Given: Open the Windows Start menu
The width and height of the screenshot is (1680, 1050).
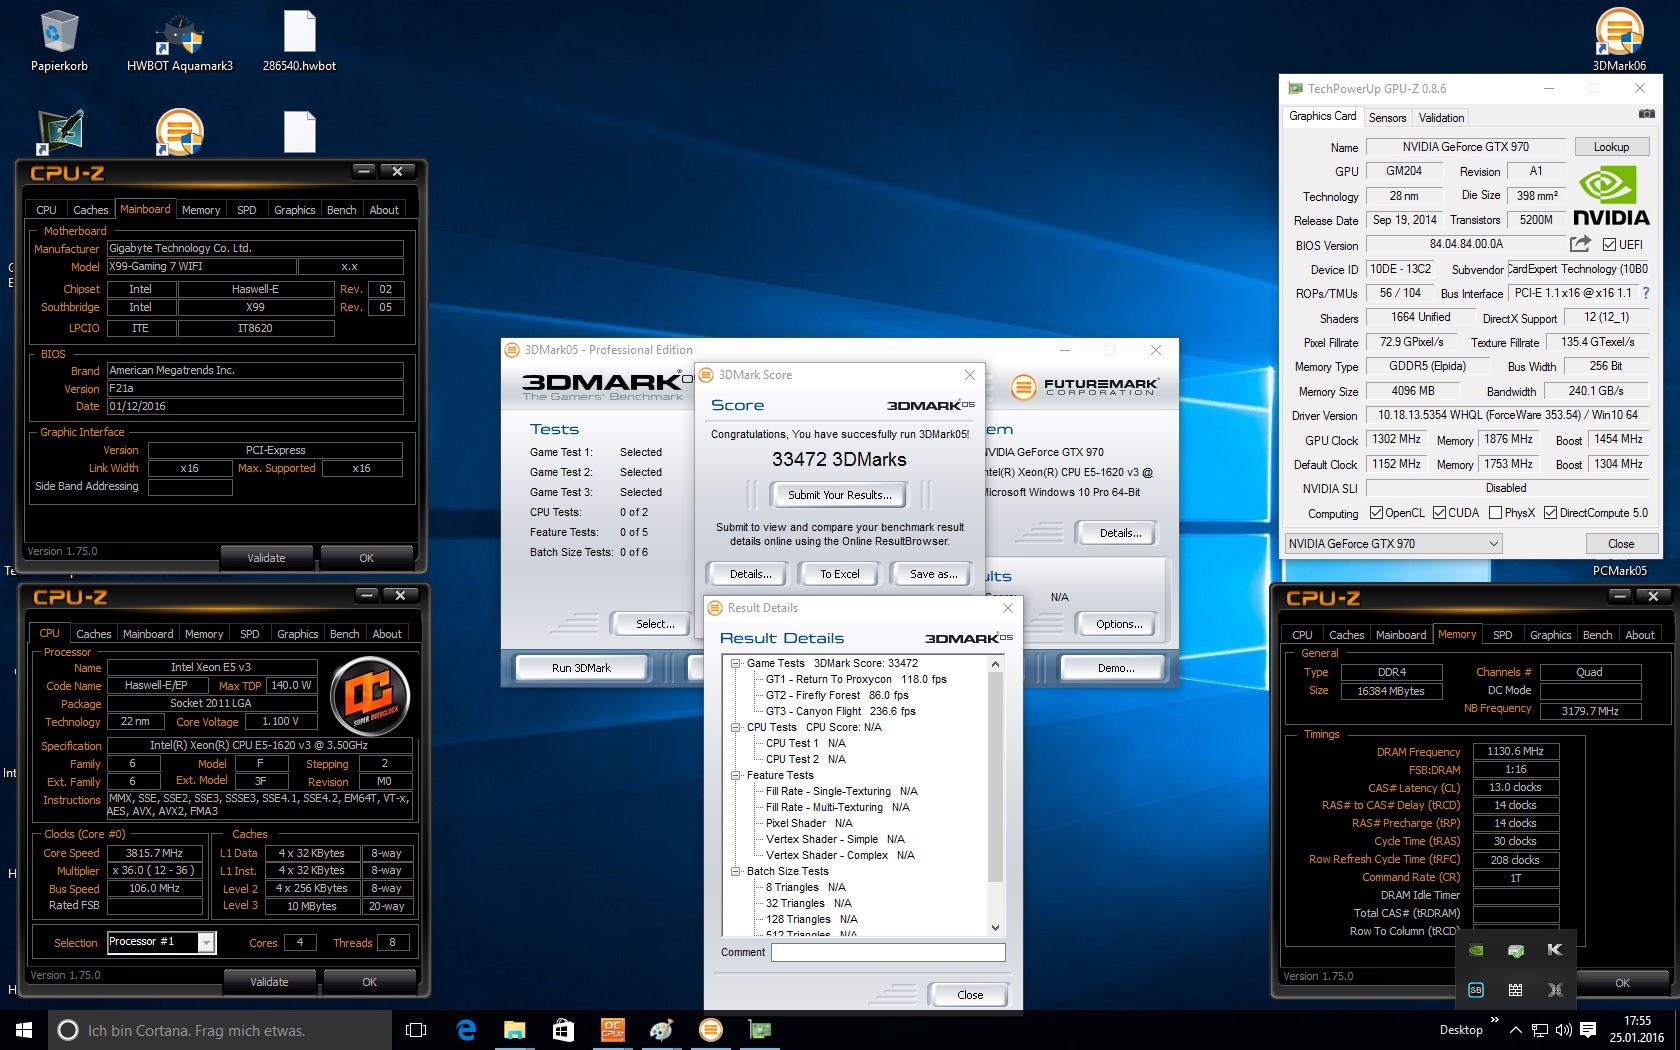Looking at the screenshot, I should click(x=24, y=1030).
